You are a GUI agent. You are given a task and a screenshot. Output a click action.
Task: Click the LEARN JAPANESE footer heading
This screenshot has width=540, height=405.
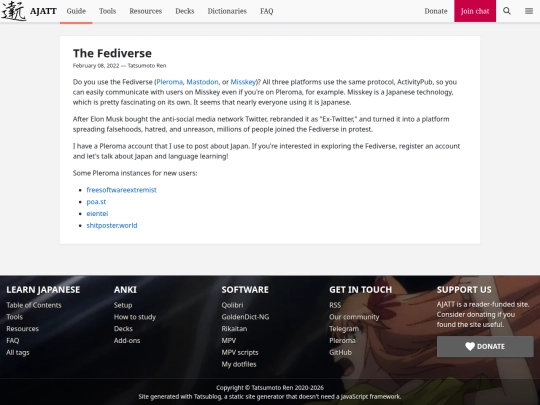[43, 290]
